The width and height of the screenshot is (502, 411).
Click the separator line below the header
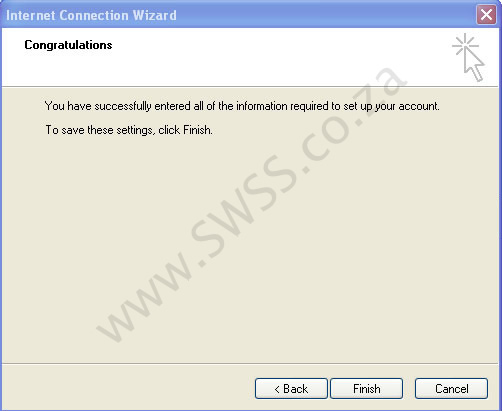tap(251, 87)
